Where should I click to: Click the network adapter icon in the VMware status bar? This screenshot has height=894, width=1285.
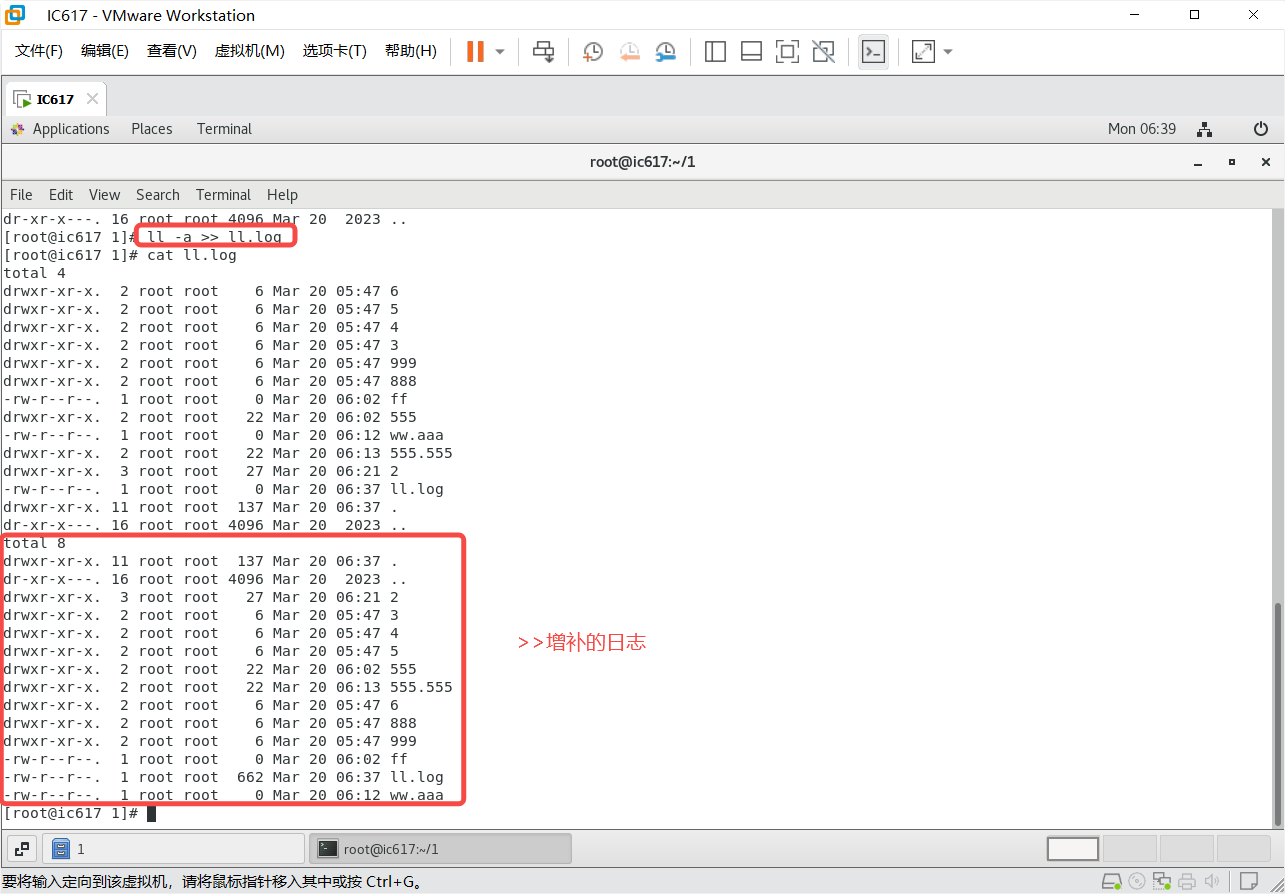tap(1162, 882)
